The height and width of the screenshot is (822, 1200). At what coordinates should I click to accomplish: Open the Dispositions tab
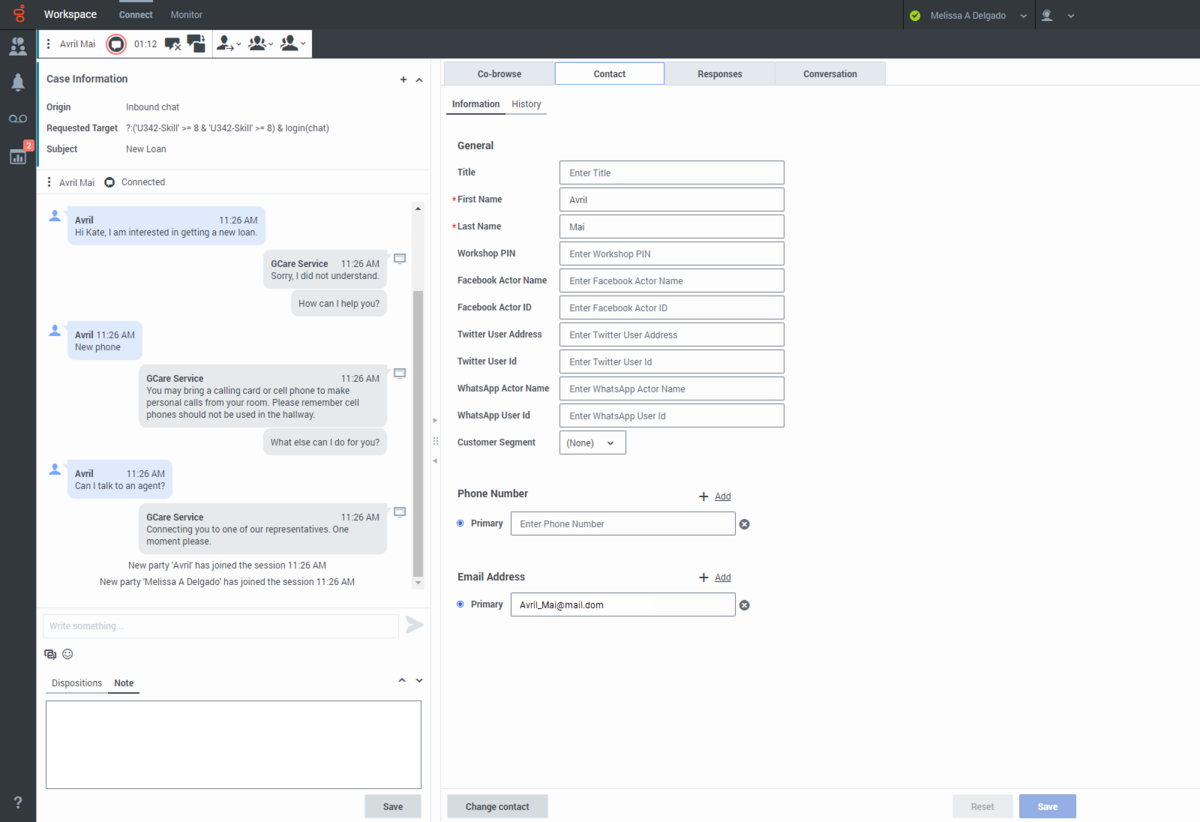coord(77,683)
